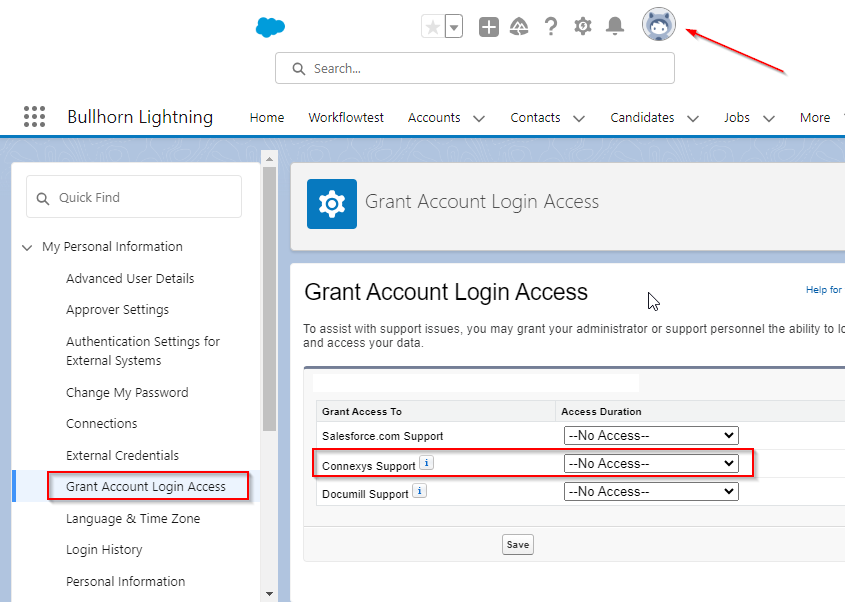
Task: Open Login History
Action: 104,550
